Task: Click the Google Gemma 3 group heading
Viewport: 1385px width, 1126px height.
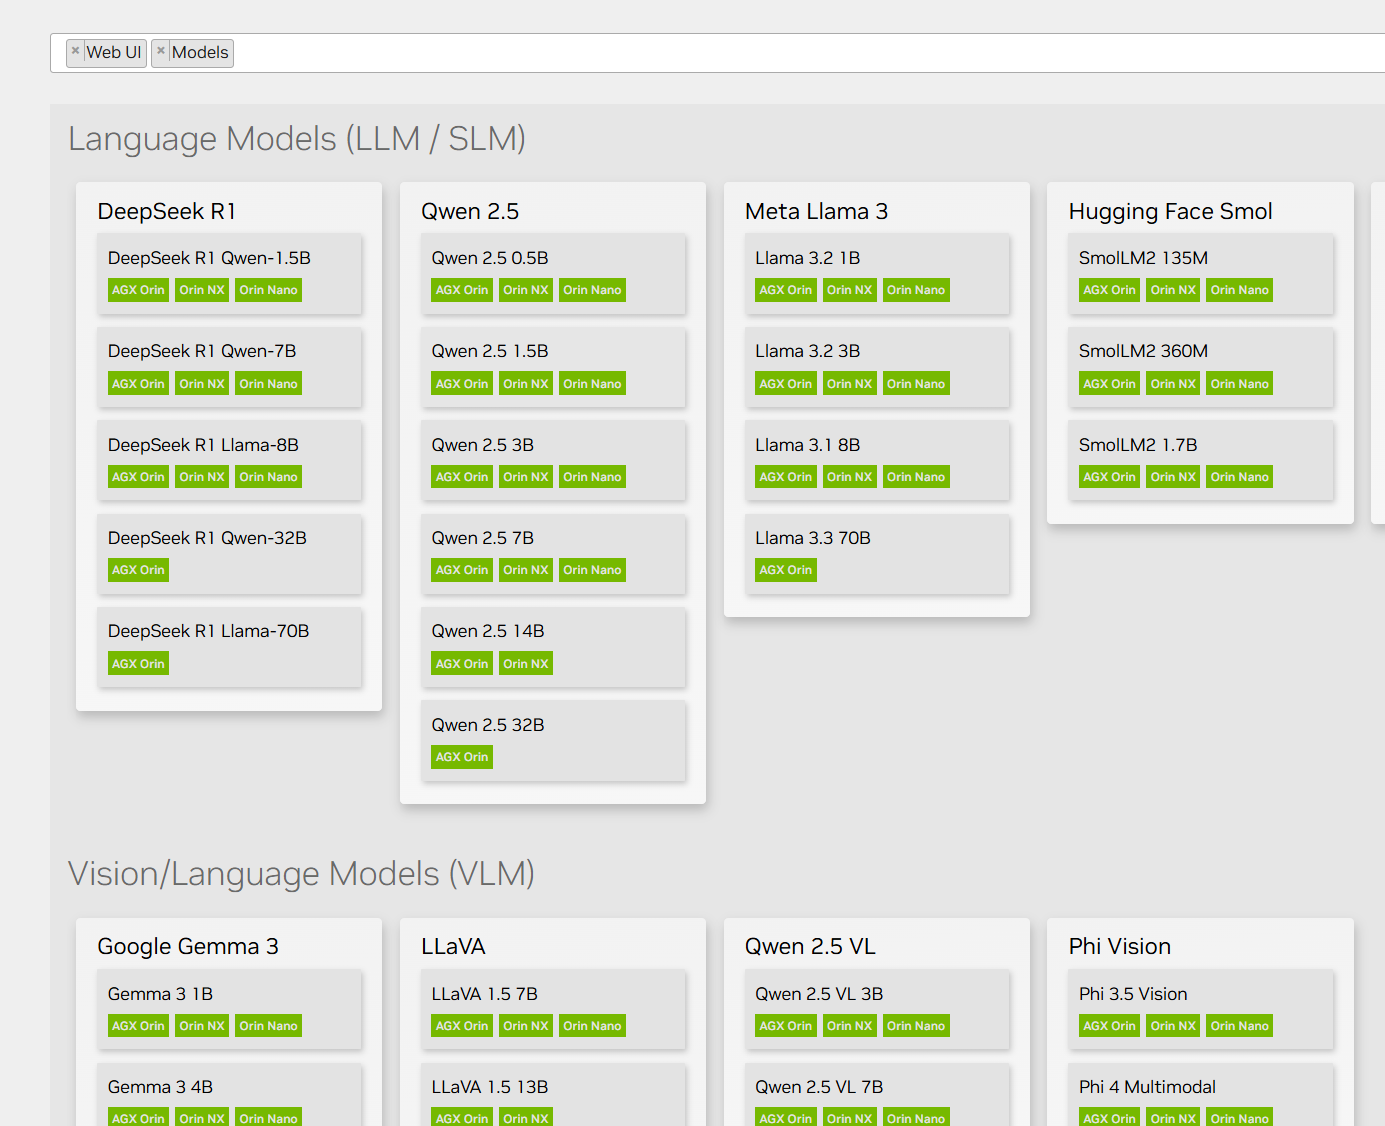Action: coord(188,946)
